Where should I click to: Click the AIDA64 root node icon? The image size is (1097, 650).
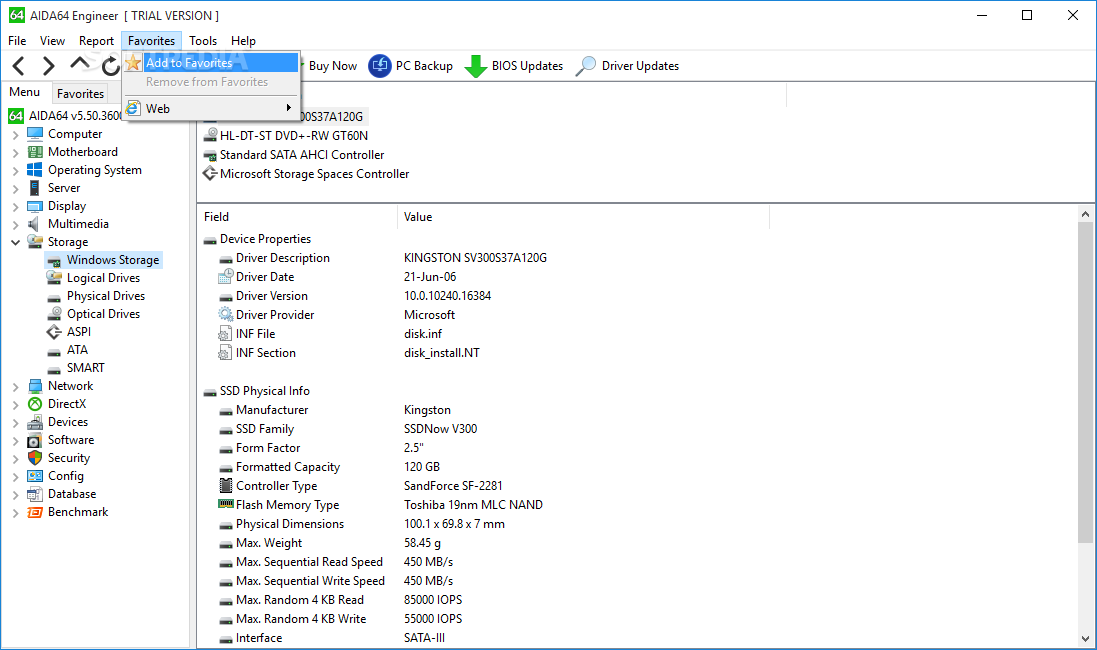(16, 115)
